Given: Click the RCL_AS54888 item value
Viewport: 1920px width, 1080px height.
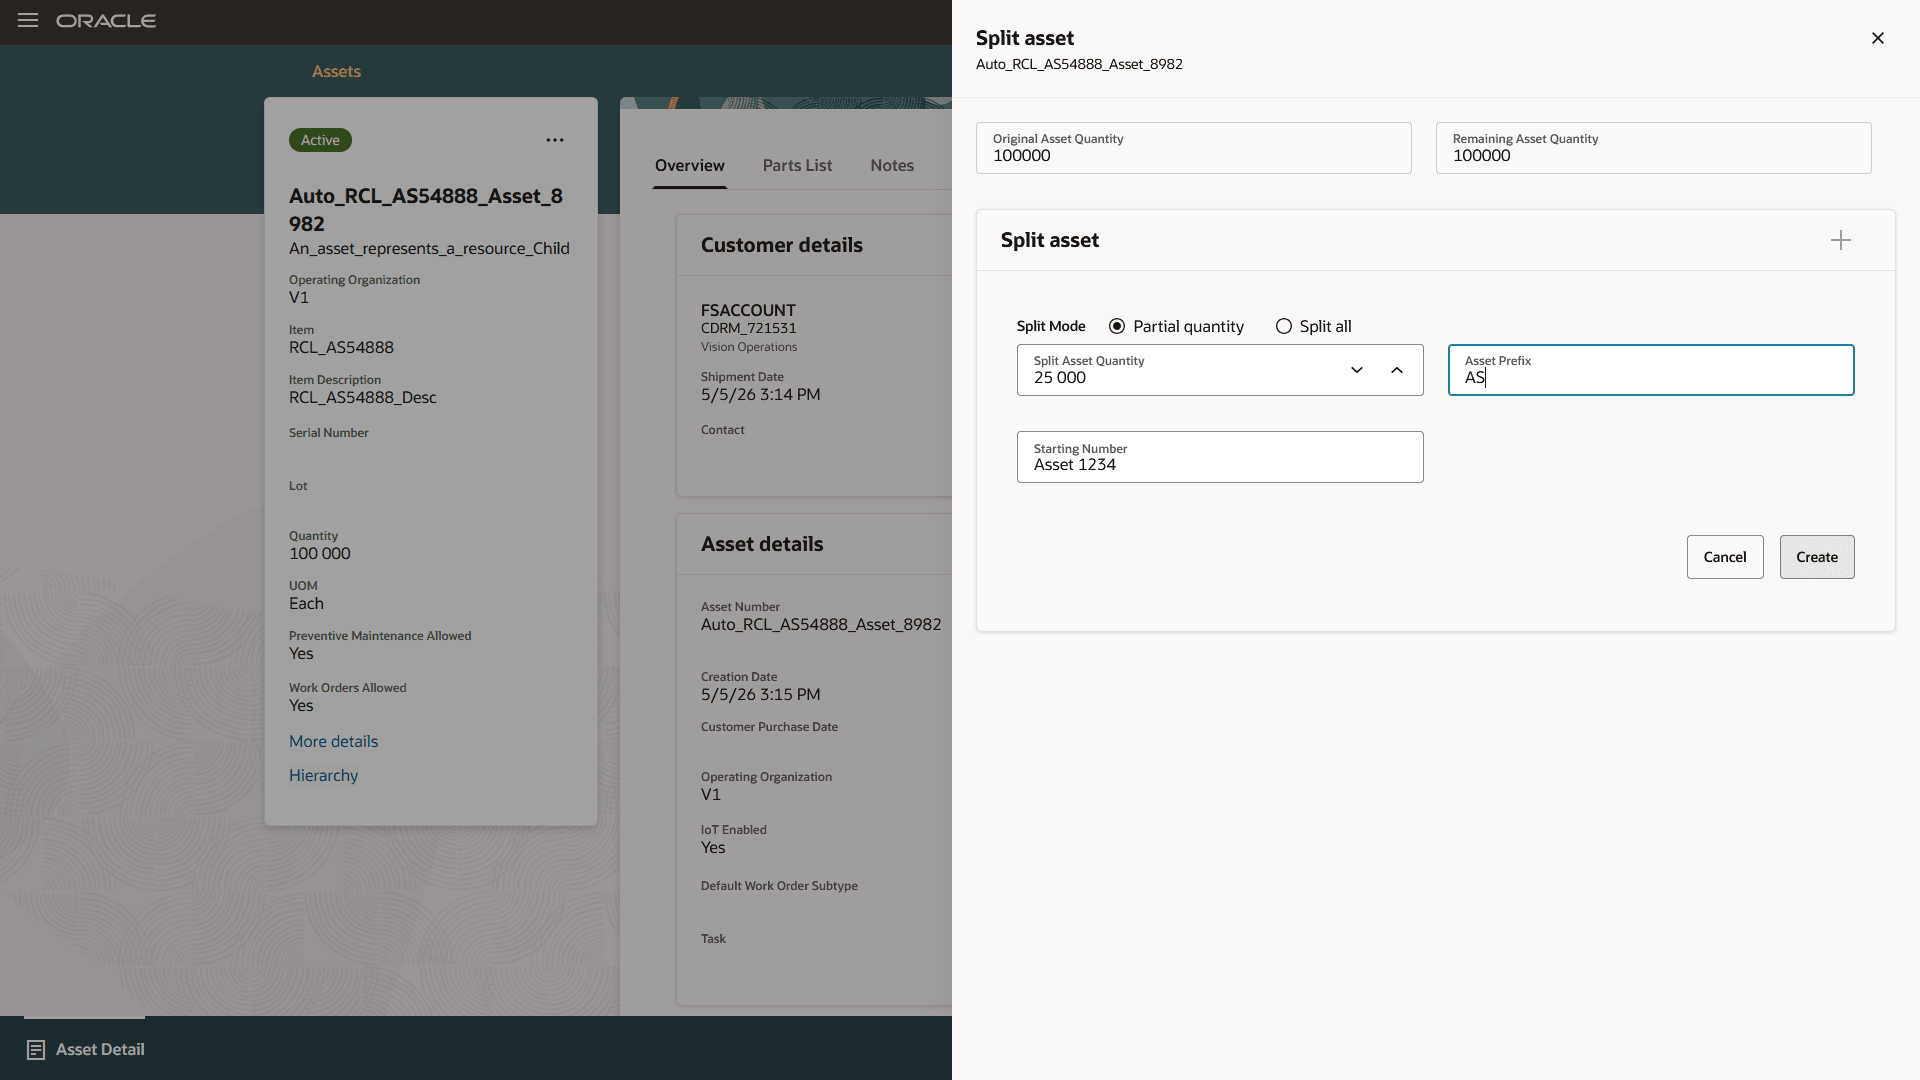Looking at the screenshot, I should pos(341,348).
